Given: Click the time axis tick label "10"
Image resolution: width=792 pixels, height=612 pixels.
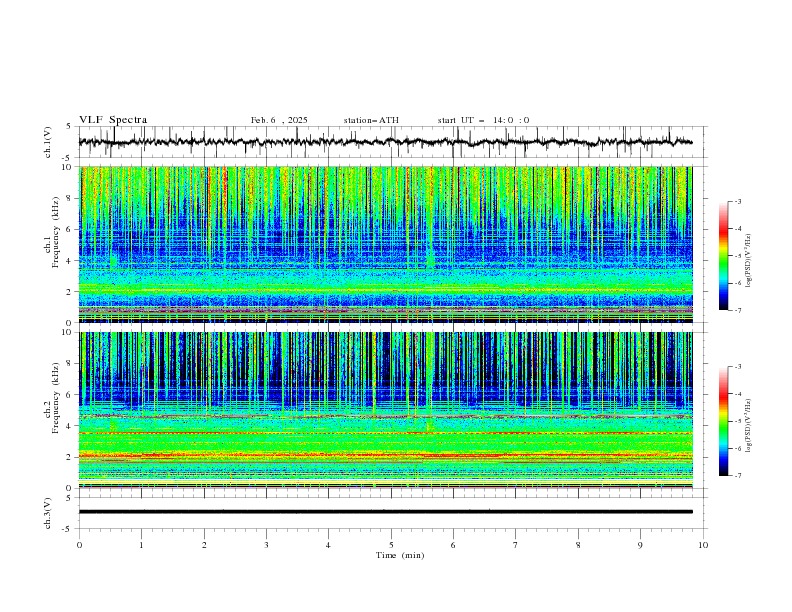Looking at the screenshot, I should pos(703,545).
